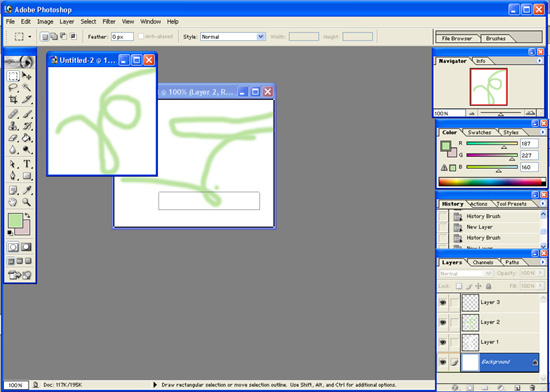Image resolution: width=550 pixels, height=392 pixels.
Task: Switch to the Info tab
Action: tap(481, 61)
